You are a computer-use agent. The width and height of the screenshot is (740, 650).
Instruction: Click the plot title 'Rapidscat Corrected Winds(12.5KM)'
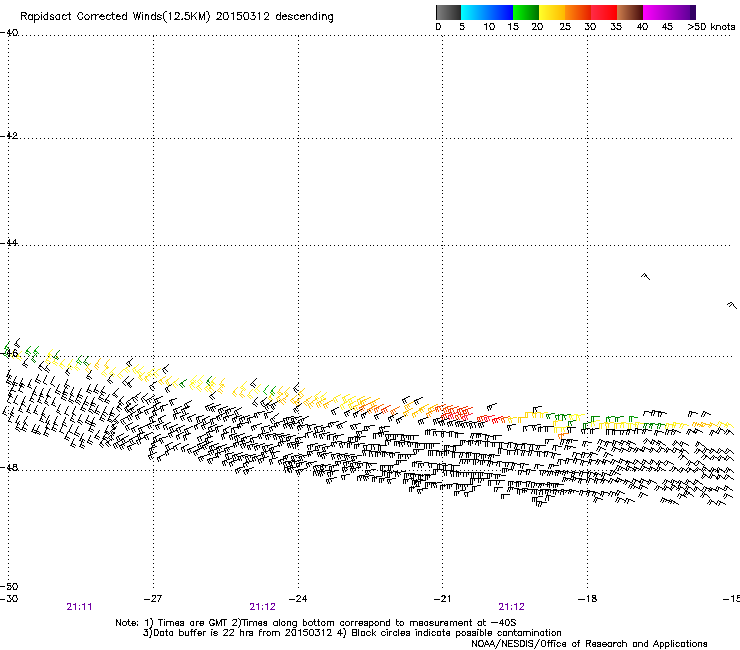click(x=115, y=17)
